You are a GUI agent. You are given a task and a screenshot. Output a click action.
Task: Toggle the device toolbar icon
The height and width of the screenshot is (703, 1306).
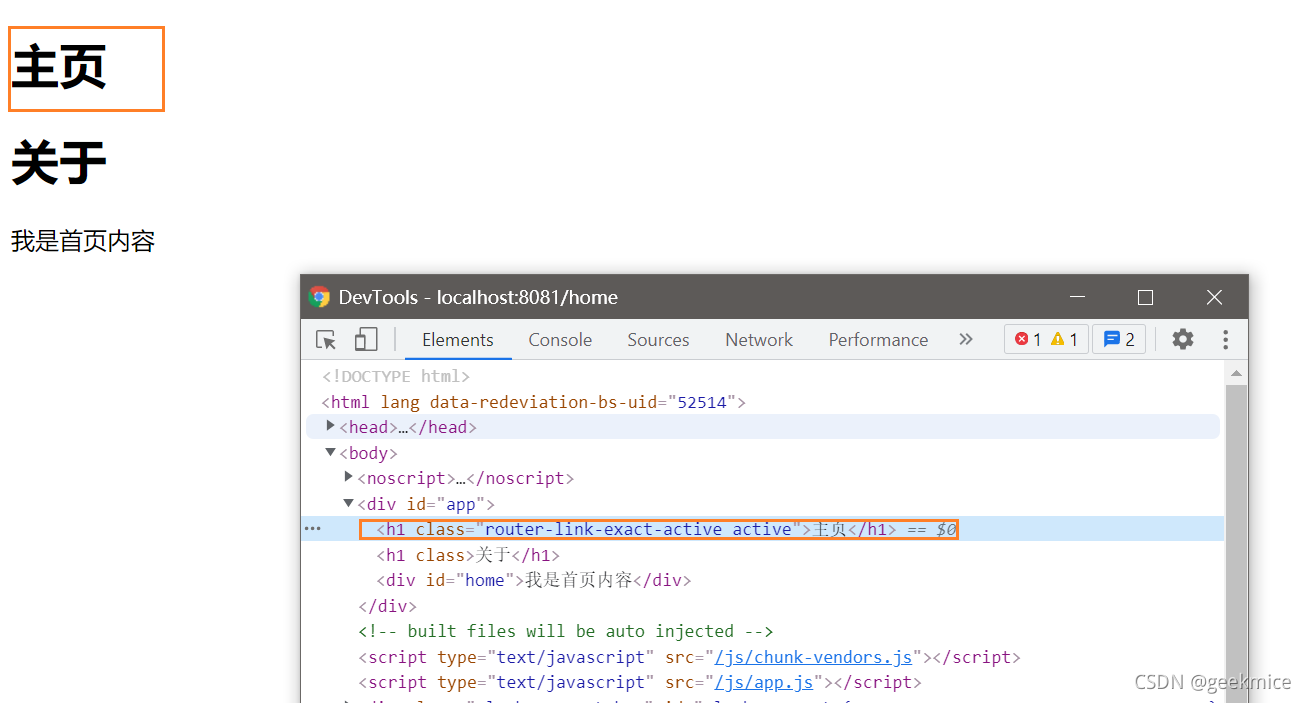(x=366, y=340)
